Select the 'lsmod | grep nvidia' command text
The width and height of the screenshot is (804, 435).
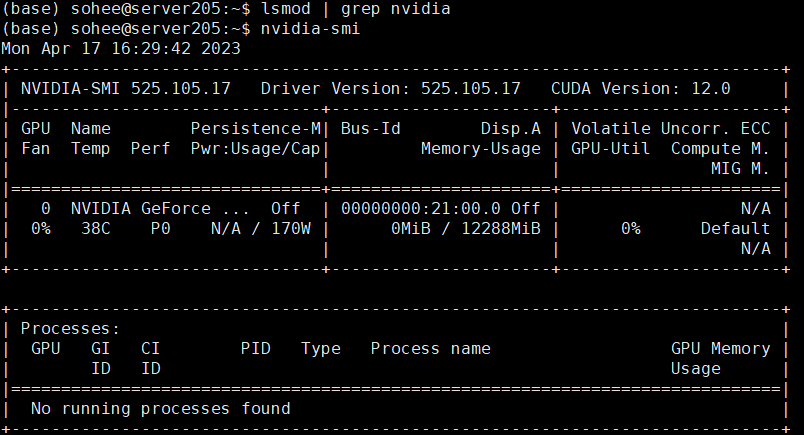pos(355,9)
